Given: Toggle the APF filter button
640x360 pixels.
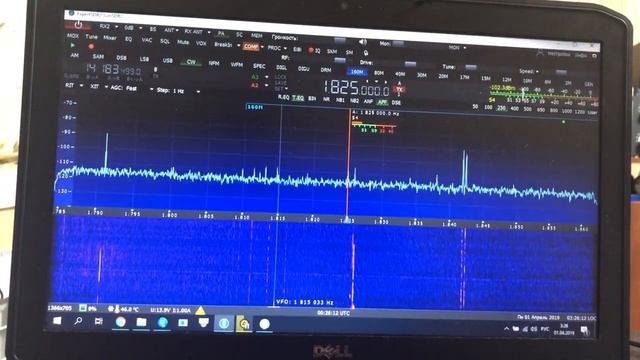Looking at the screenshot, I should click(x=382, y=102).
